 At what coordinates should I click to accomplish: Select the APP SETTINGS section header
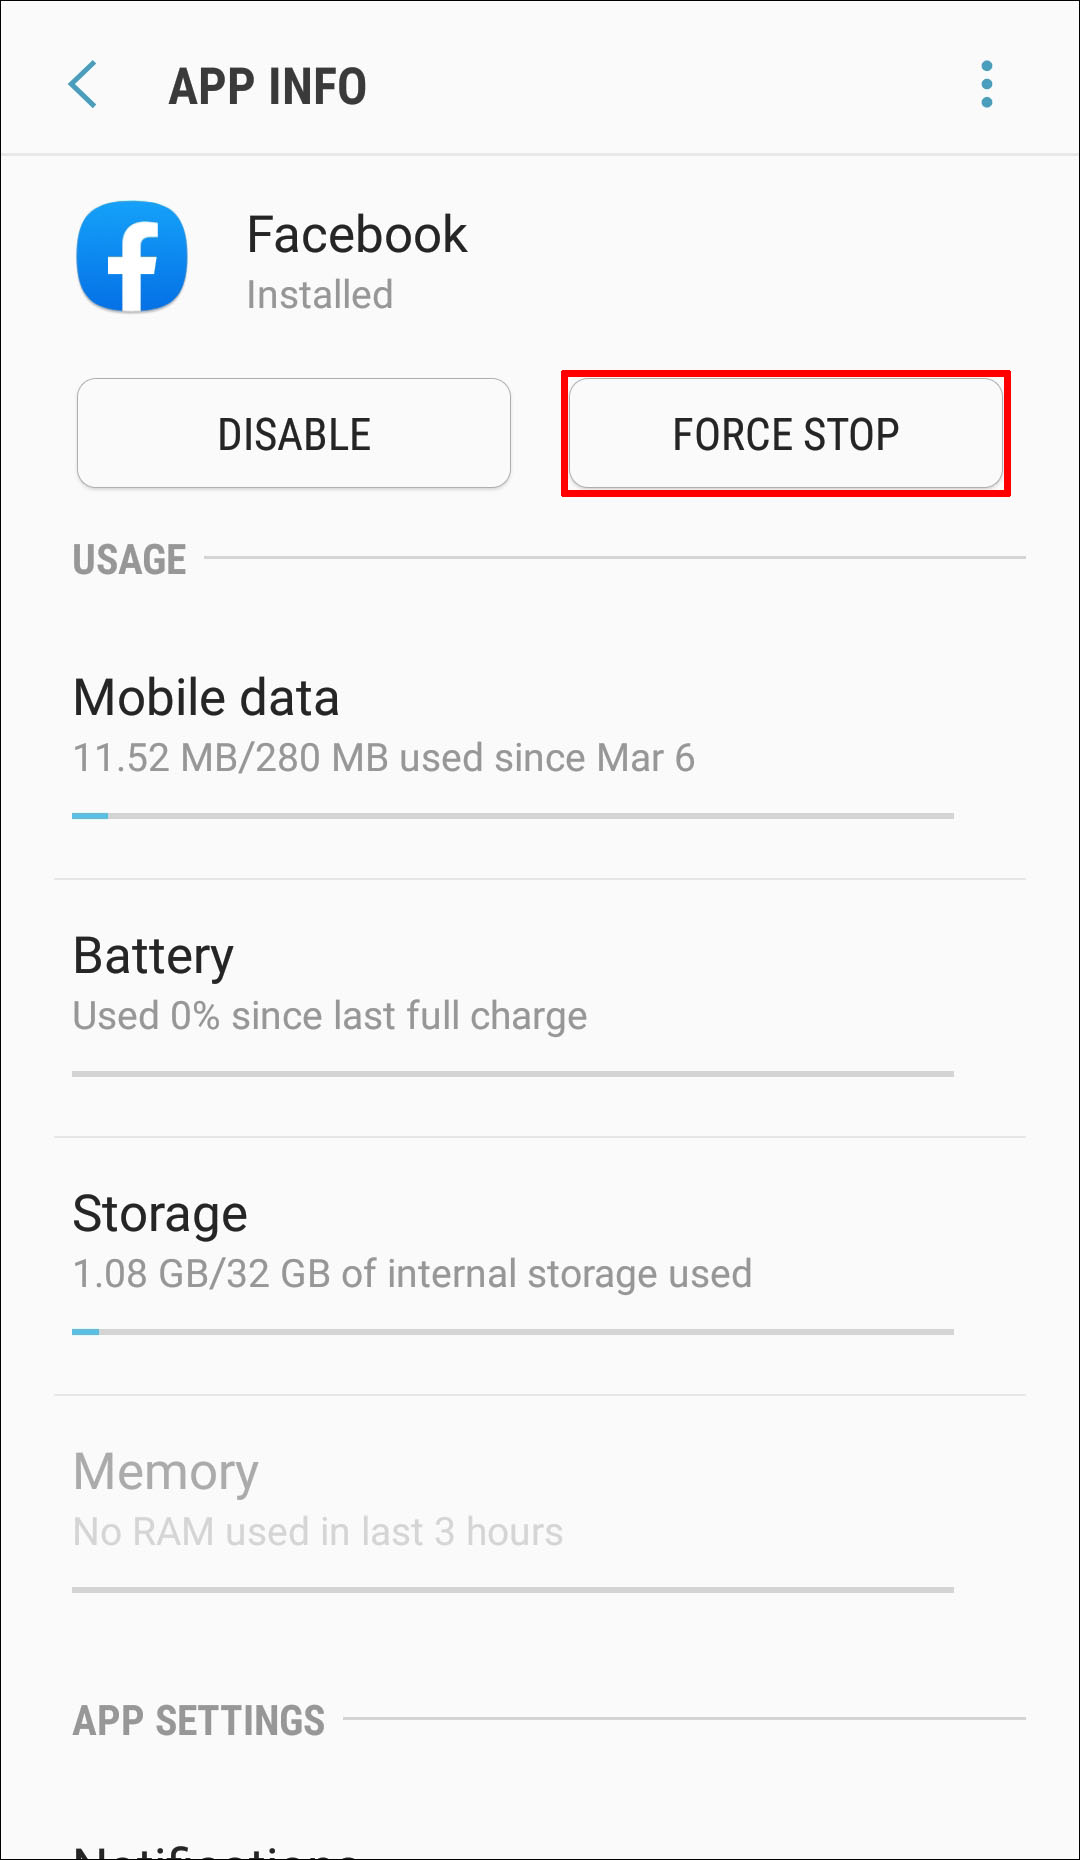click(x=199, y=1721)
